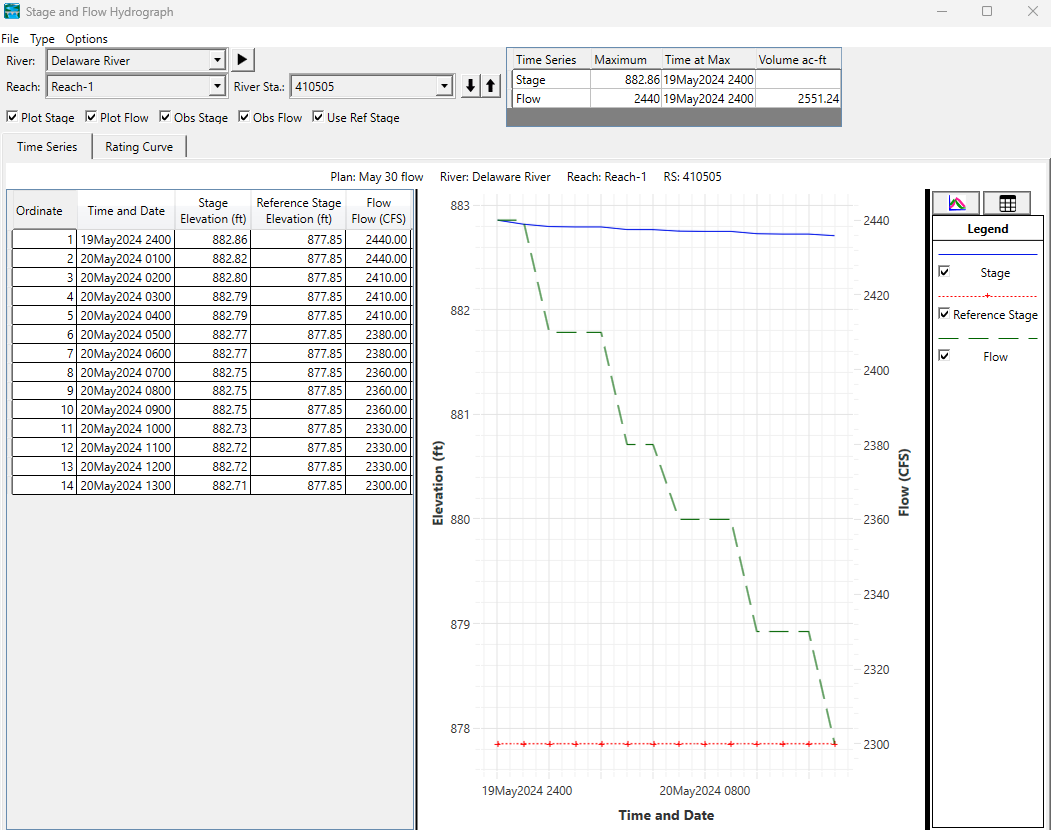The image size is (1051, 830).
Task: Click the green dashed Flow line sample in the legend
Action: point(987,339)
